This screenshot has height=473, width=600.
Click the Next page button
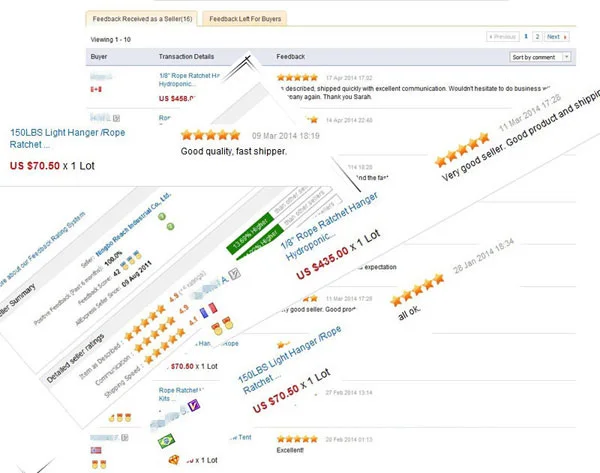(x=556, y=37)
